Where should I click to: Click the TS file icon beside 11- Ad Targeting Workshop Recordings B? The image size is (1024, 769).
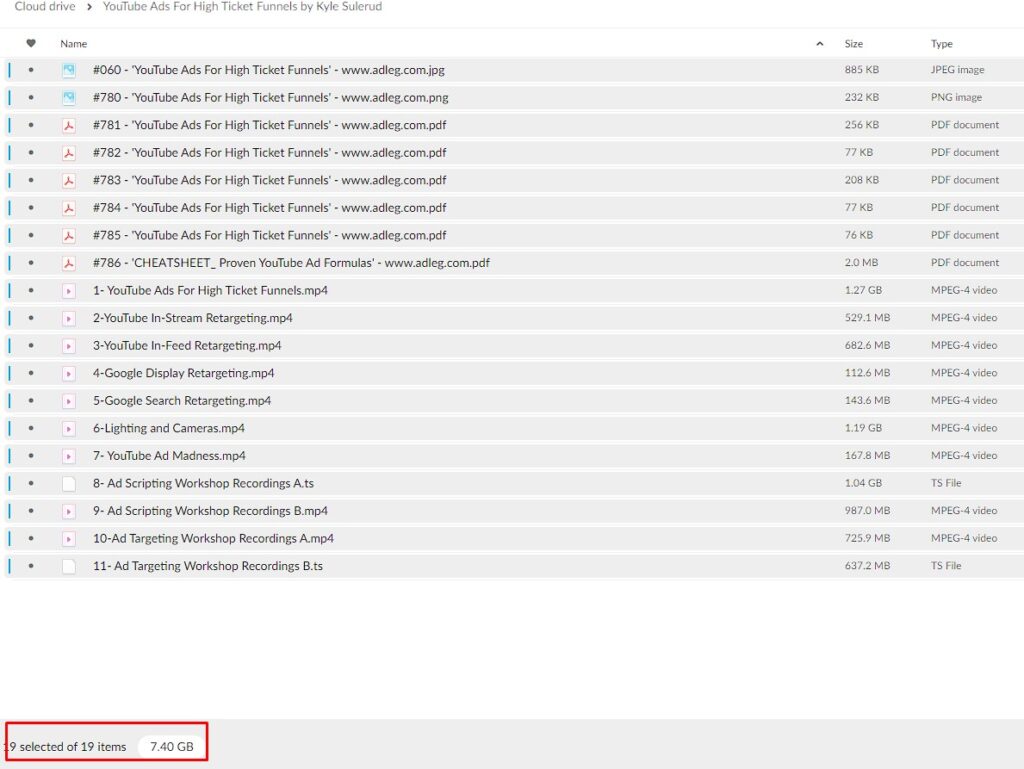click(x=68, y=565)
